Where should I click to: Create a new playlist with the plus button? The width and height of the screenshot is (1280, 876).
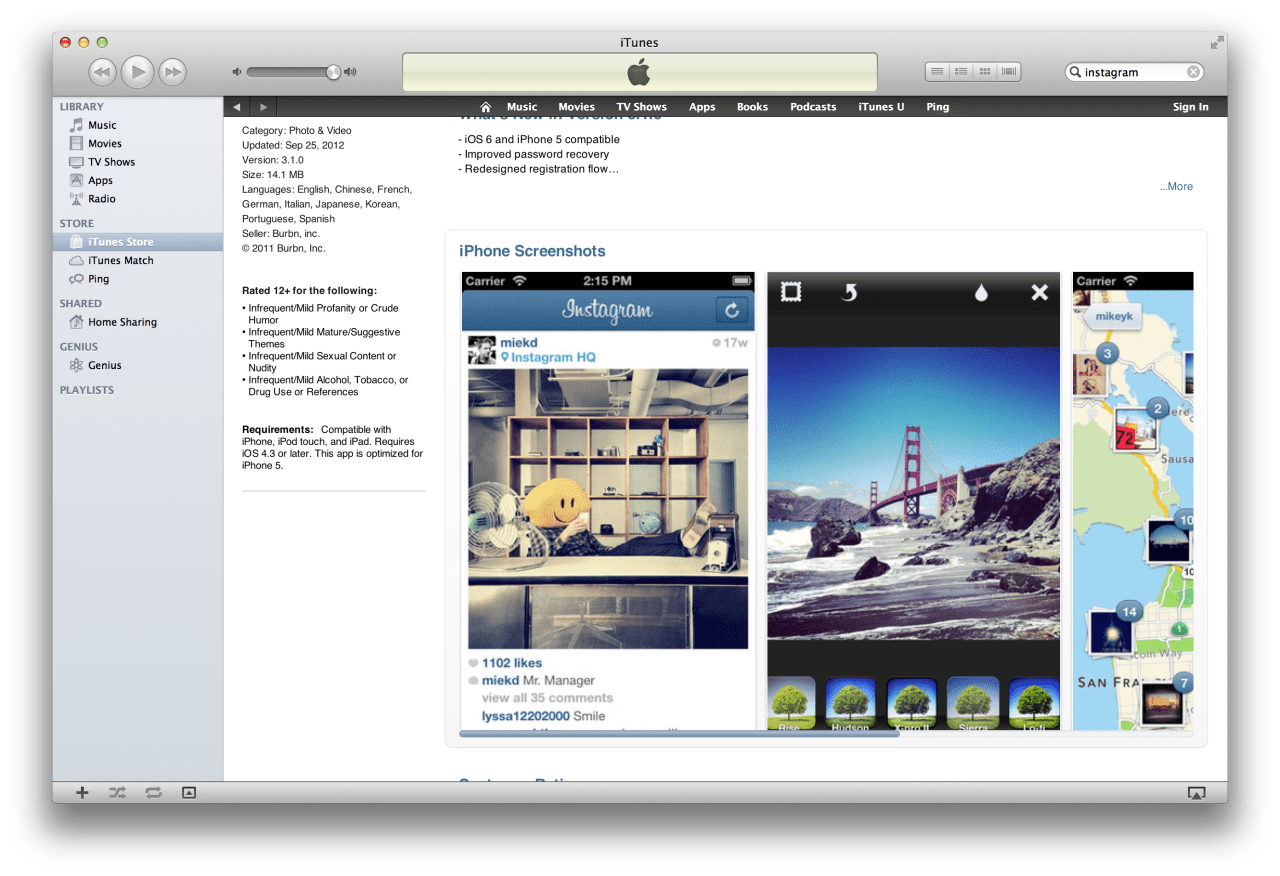pos(81,792)
